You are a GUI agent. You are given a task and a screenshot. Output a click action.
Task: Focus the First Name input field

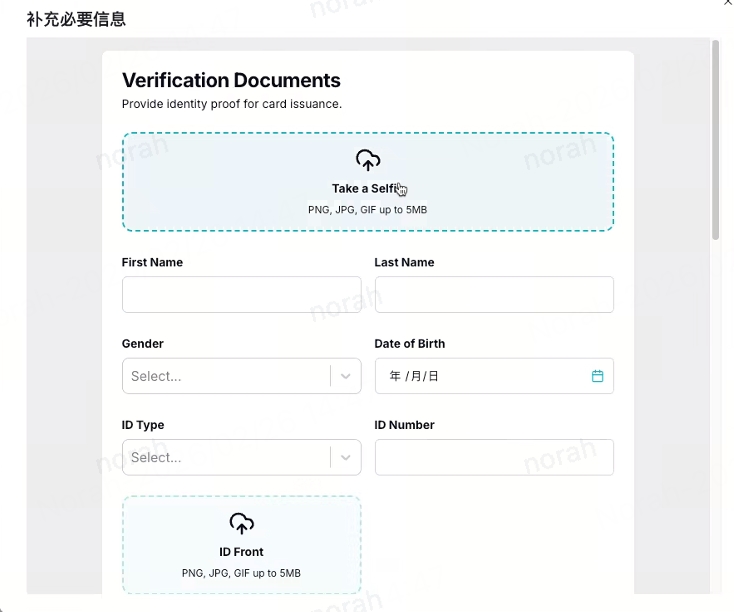click(x=242, y=295)
